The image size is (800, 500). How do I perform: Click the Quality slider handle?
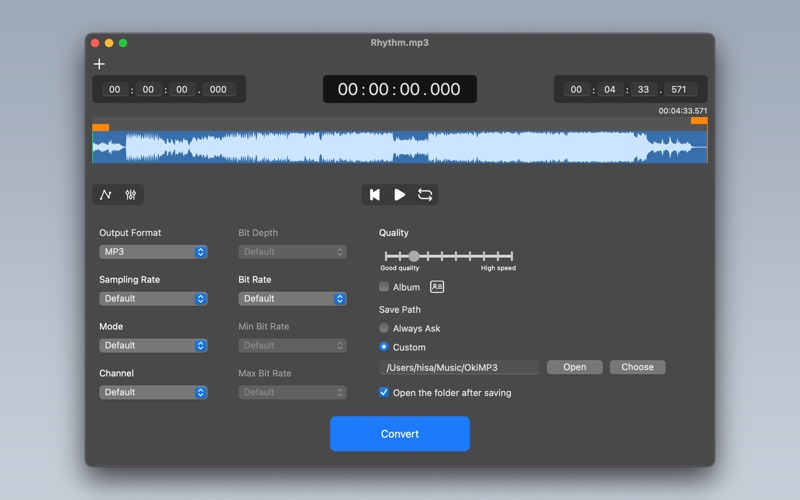414,256
